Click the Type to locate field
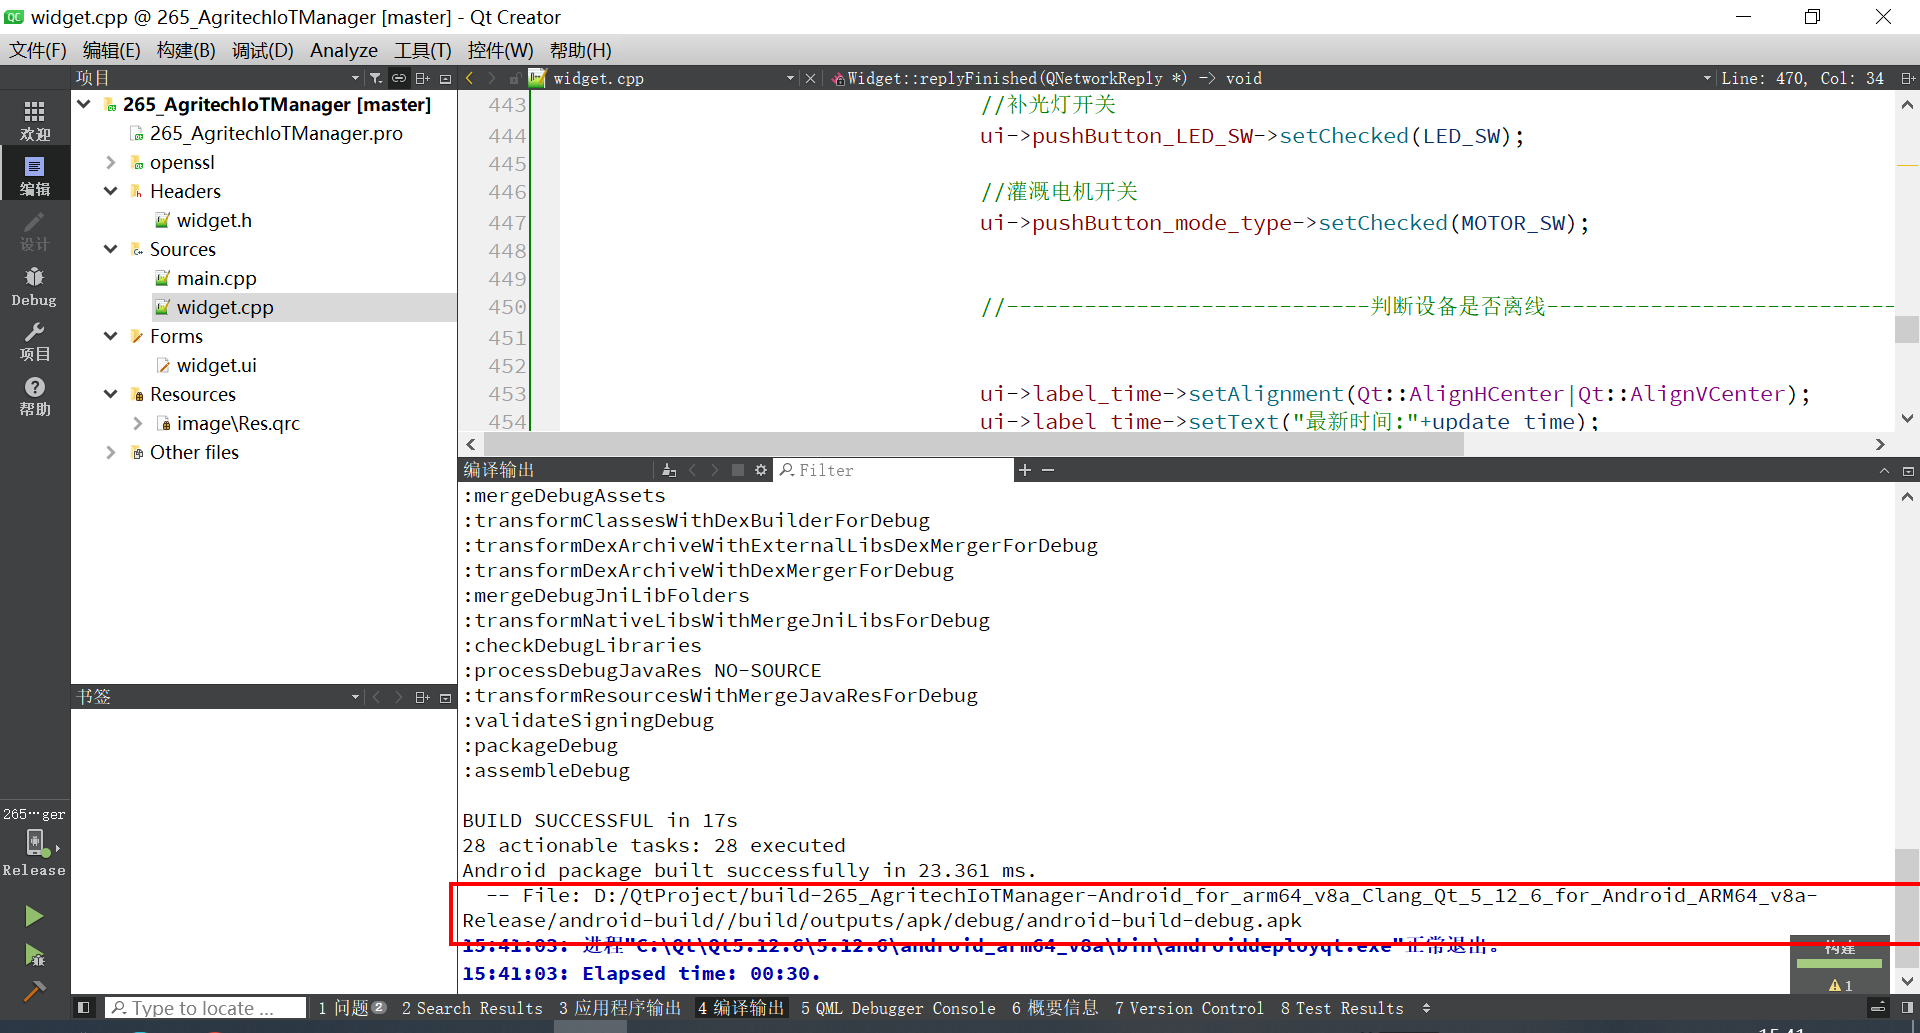The image size is (1920, 1033). point(206,1008)
